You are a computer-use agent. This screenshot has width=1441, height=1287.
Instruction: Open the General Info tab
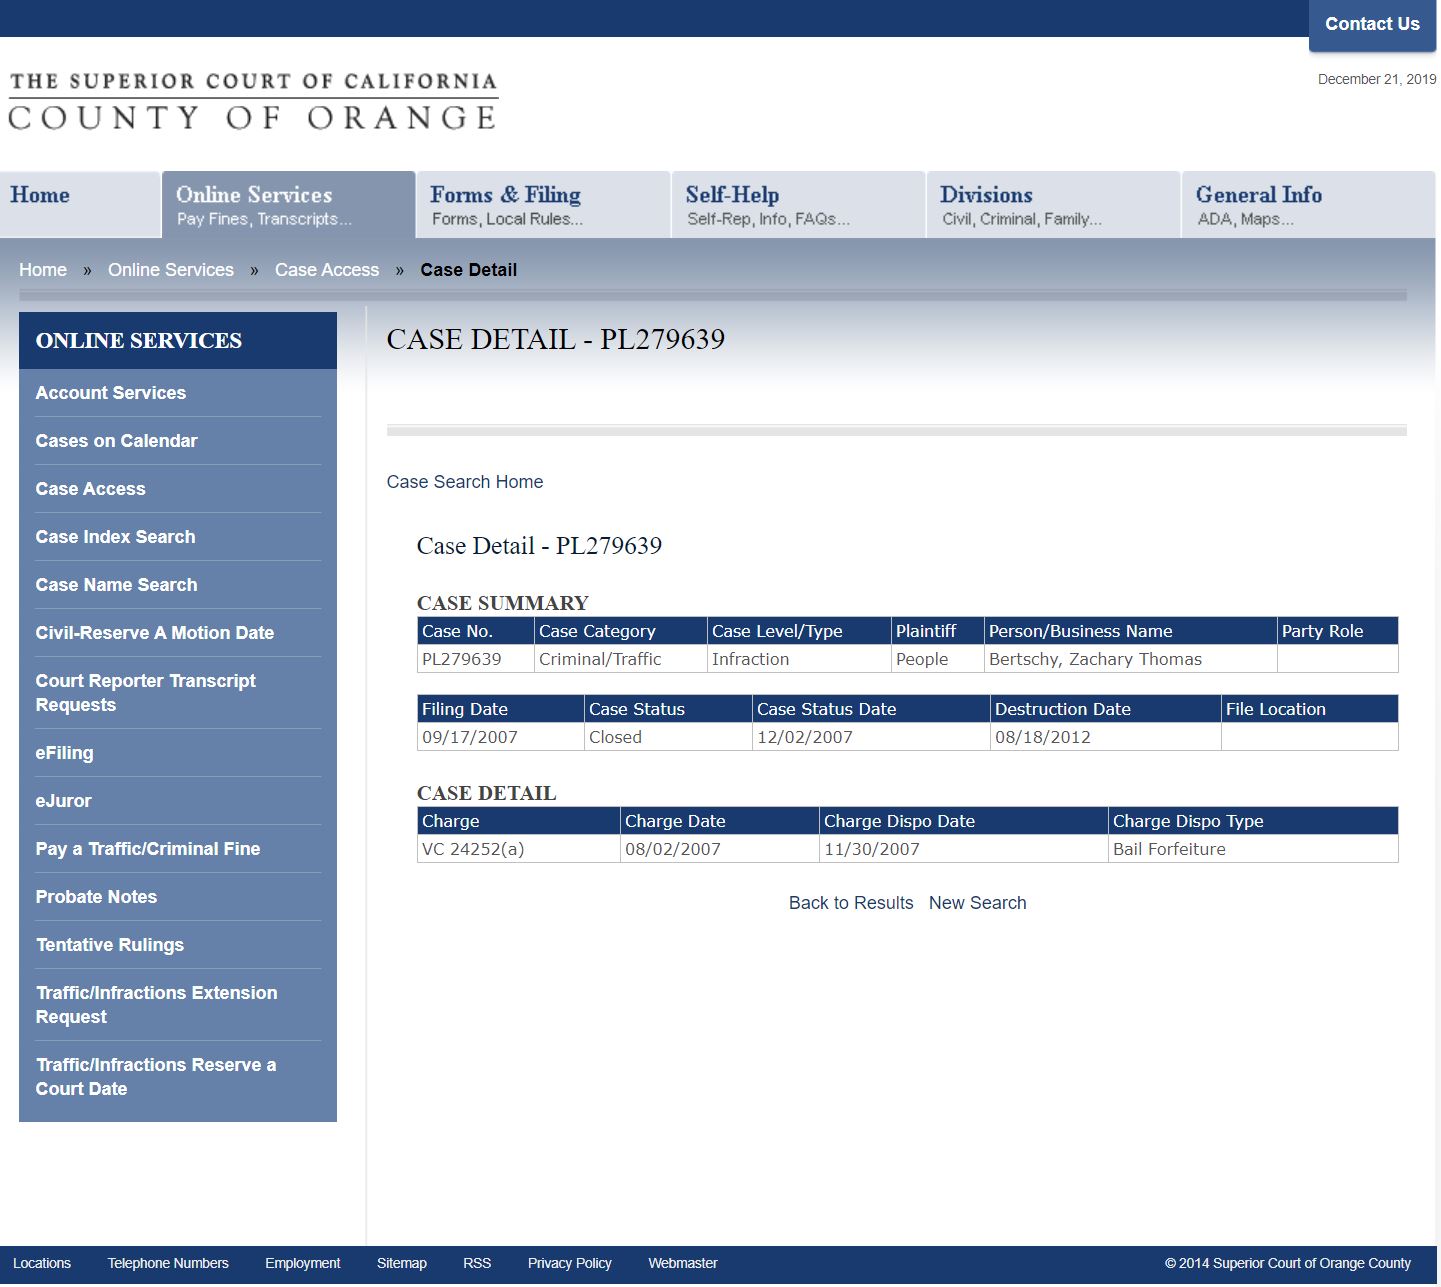[x=1308, y=204]
